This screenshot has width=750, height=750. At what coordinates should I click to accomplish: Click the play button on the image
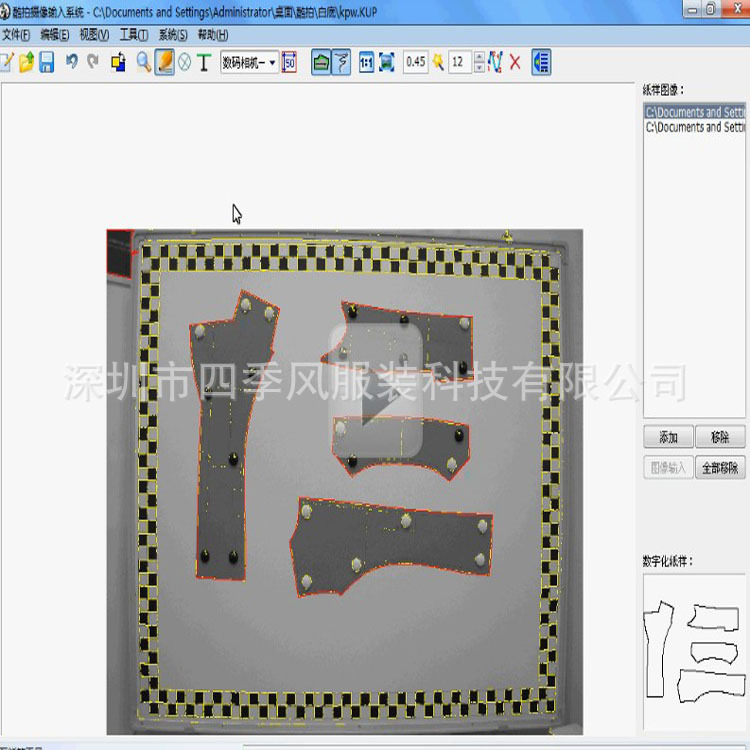(376, 391)
